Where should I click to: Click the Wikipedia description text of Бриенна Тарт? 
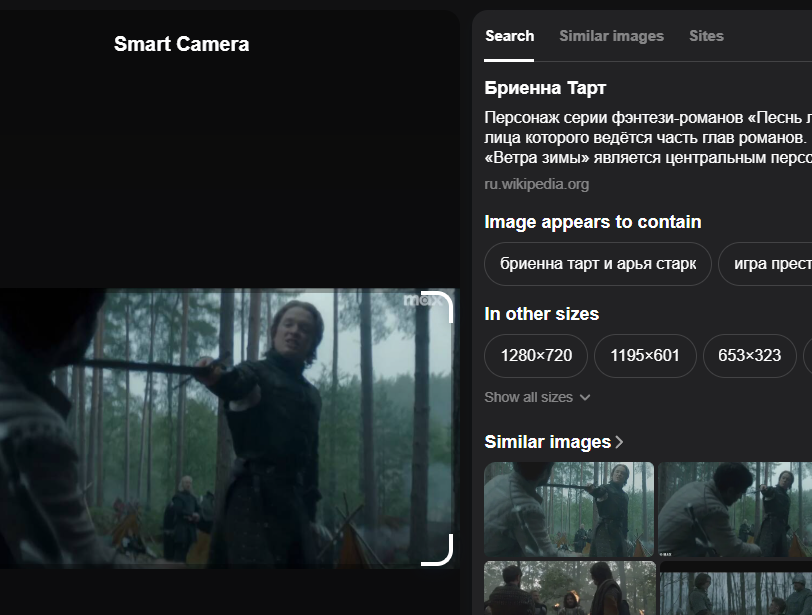coord(648,137)
